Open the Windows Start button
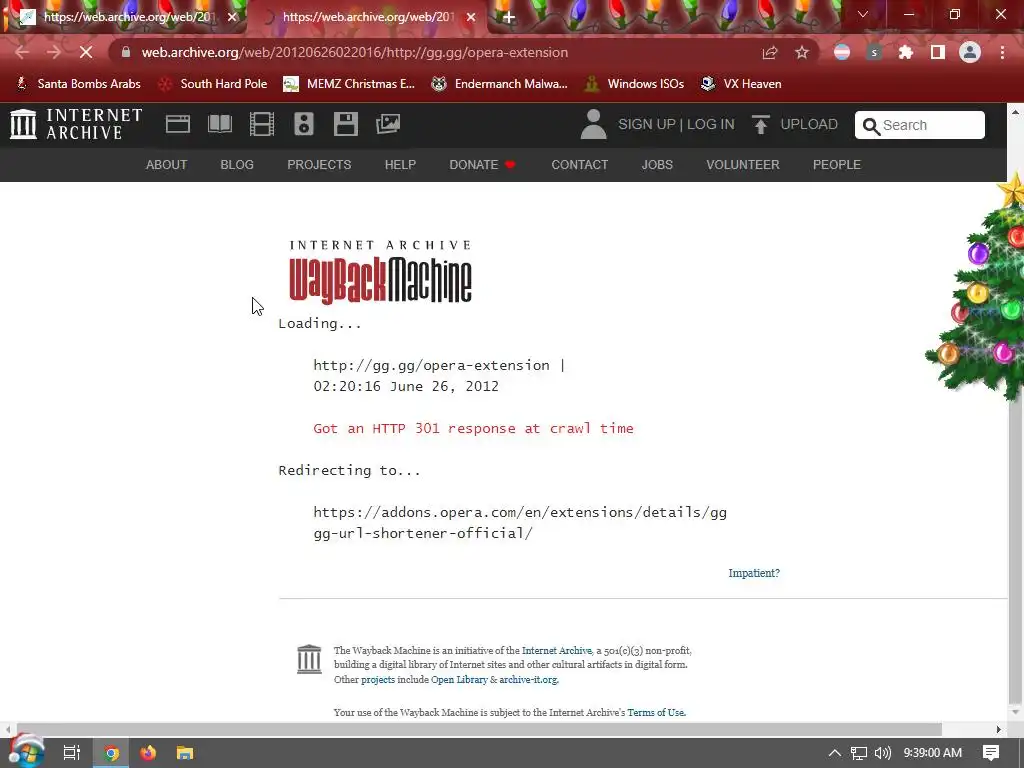This screenshot has width=1024, height=768. [x=26, y=752]
